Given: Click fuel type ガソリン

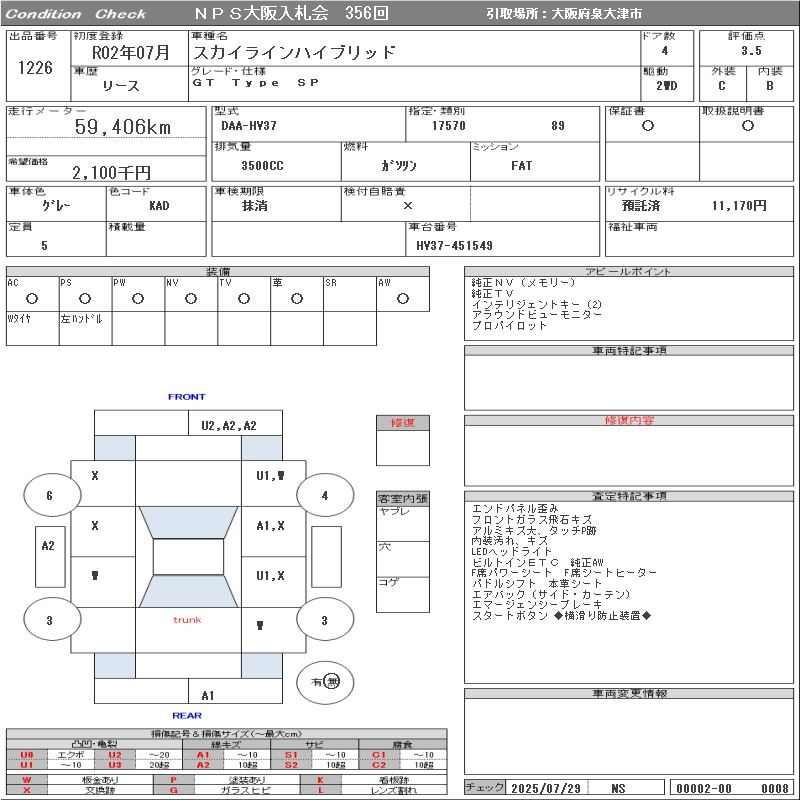Looking at the screenshot, I should tap(399, 165).
